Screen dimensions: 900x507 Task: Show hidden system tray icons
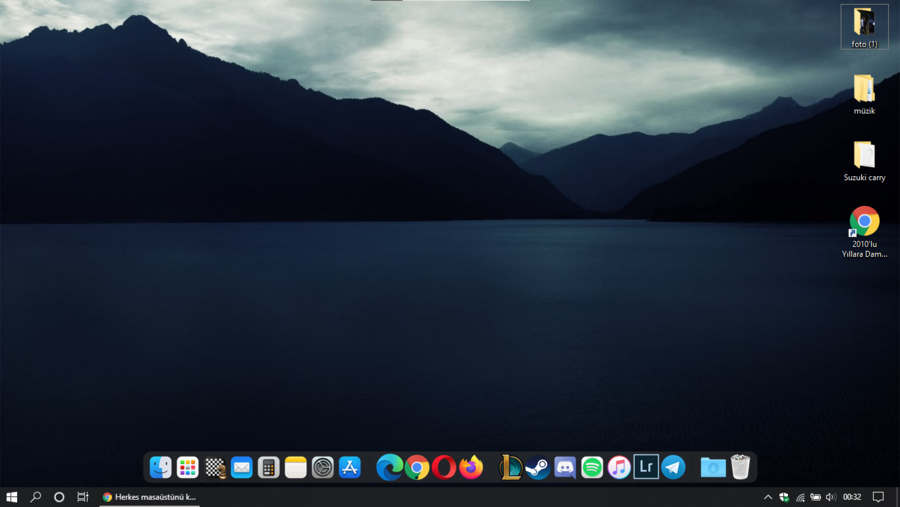[767, 497]
